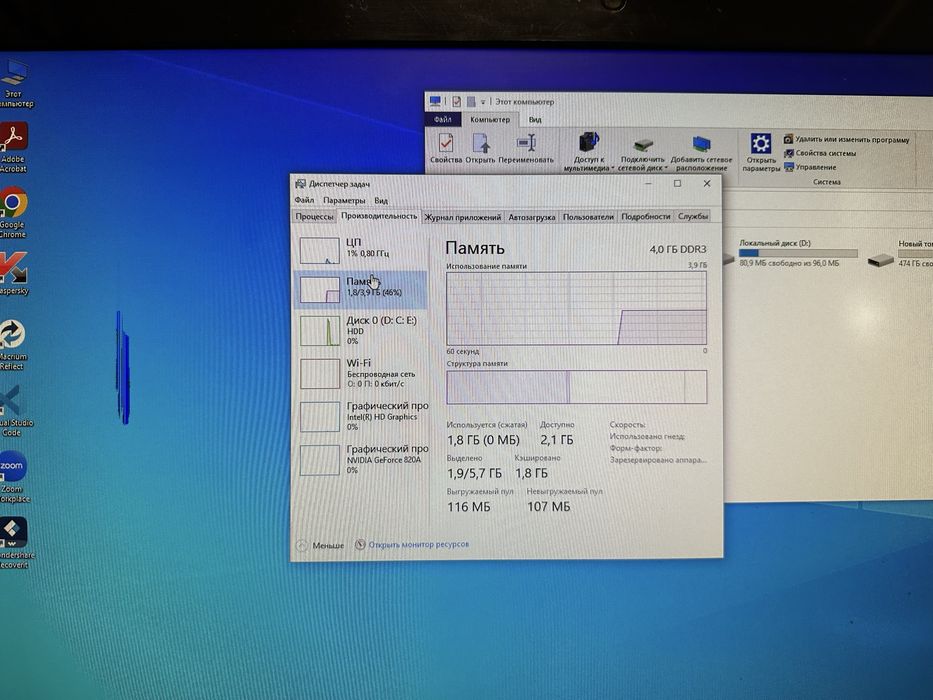Screen dimensions: 933x700
Task: Open quick access toolbar customize dropdown arrow
Action: coord(483,102)
